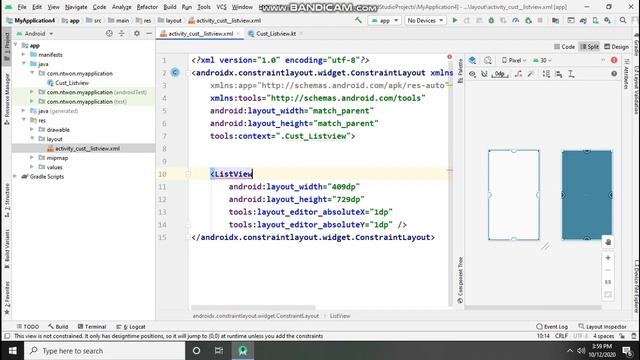Click Collapse All icon in Project panel
The image size is (640, 360).
tap(122, 33)
